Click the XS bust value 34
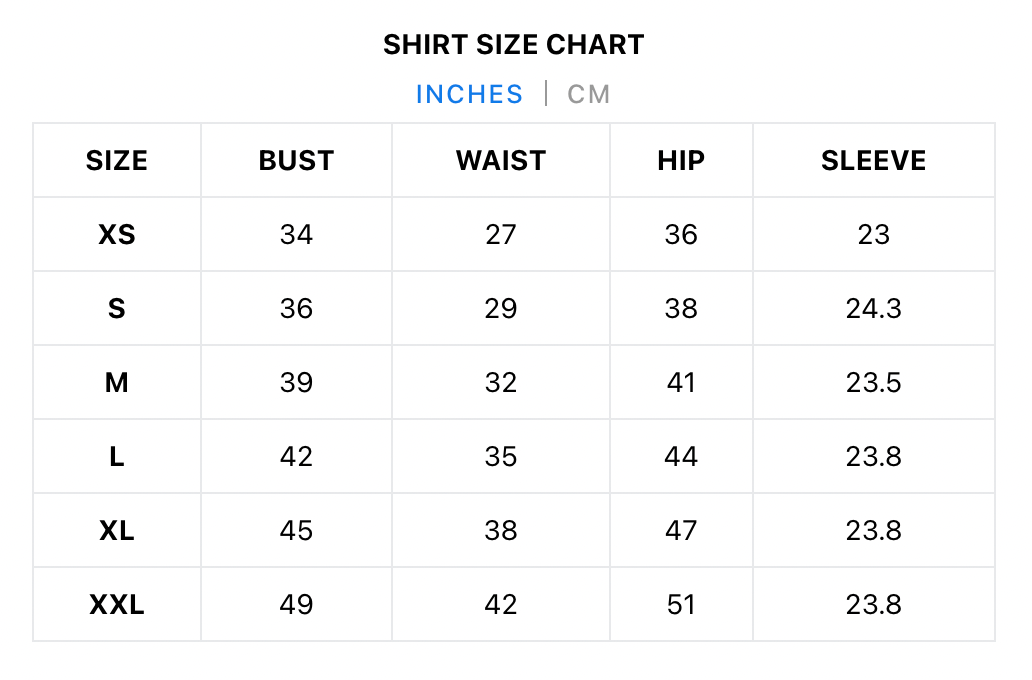 (296, 235)
